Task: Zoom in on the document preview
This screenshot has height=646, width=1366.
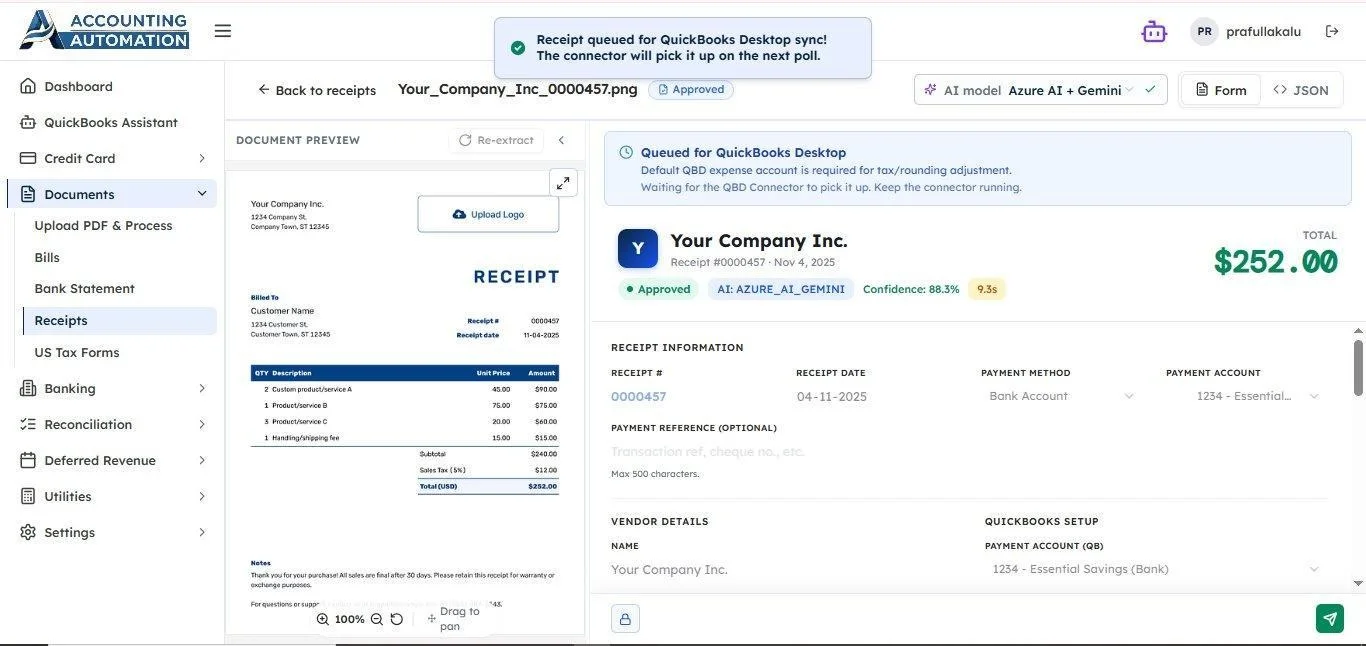Action: tap(323, 619)
